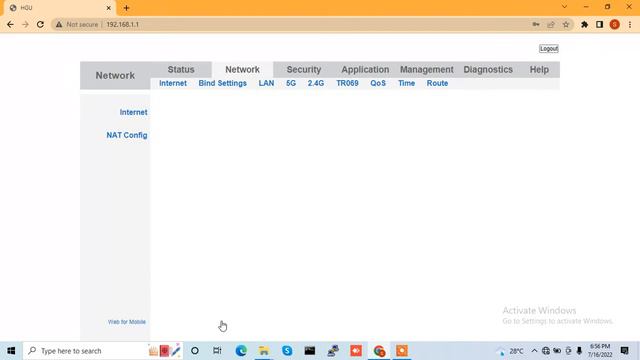Open the 5G wireless settings
Screen dimensions: 640x360
pos(291,83)
